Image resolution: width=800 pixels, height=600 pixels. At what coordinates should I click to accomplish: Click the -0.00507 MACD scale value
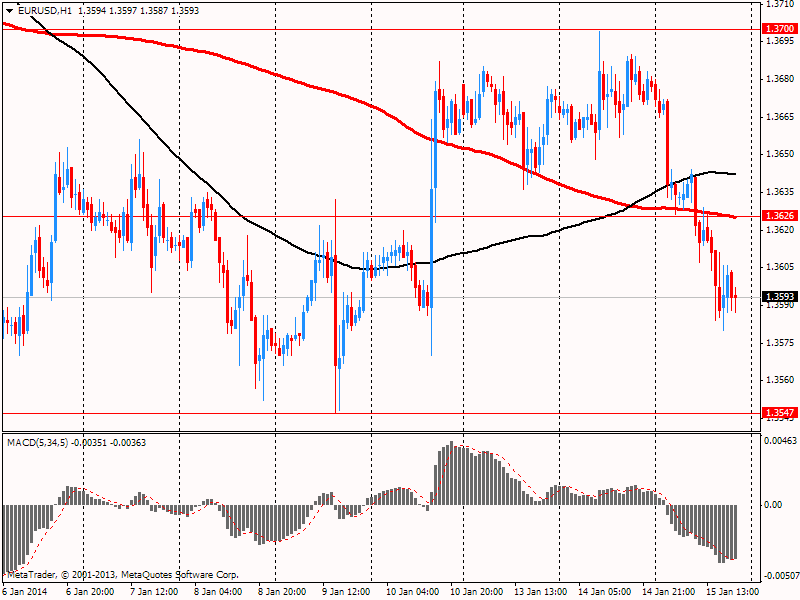click(x=782, y=576)
